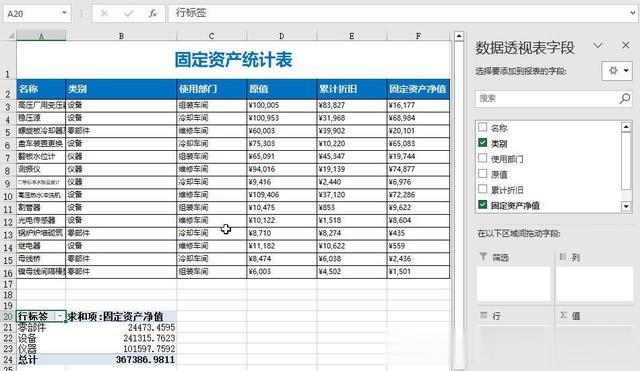Viewport: 640px width, 371px height.
Task: Click the cell containing 割管器
Action: pyautogui.click(x=41, y=208)
